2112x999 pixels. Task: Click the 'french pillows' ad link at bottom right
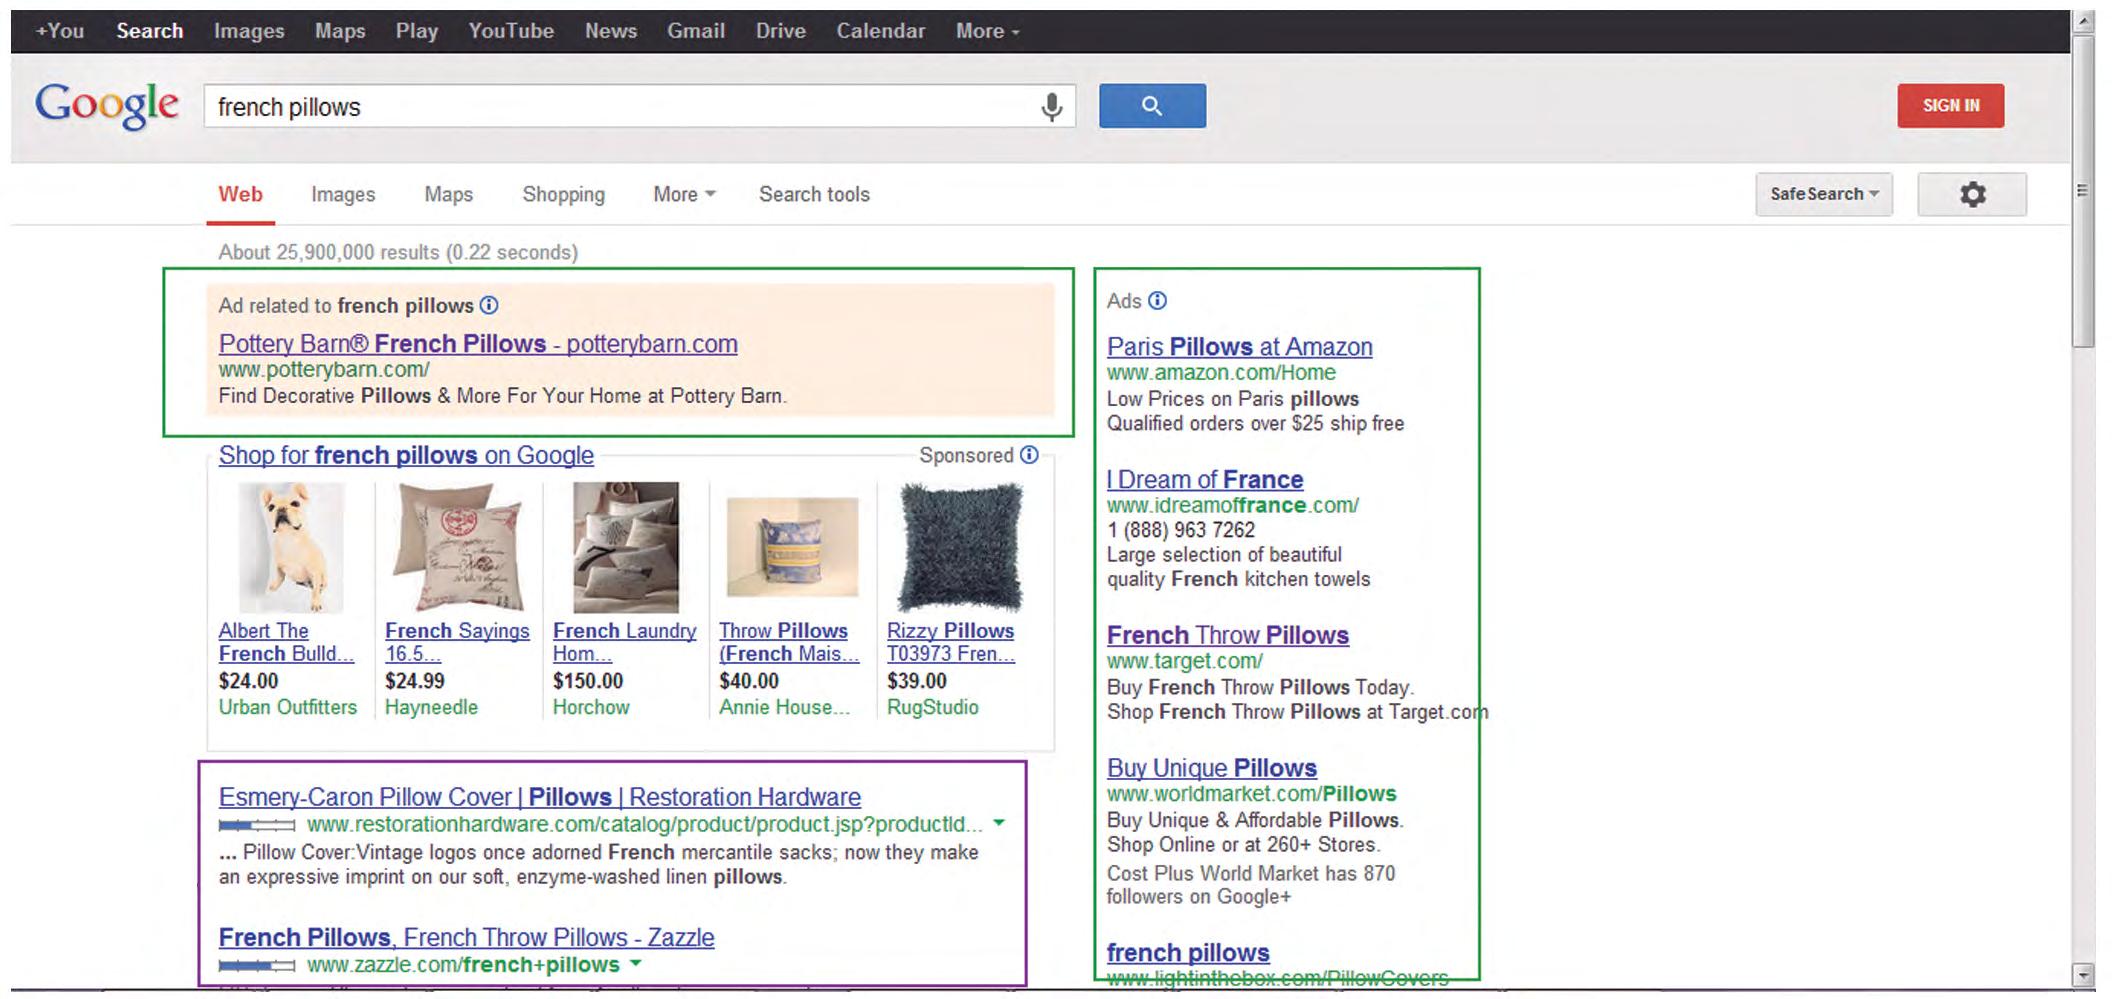click(x=1188, y=953)
